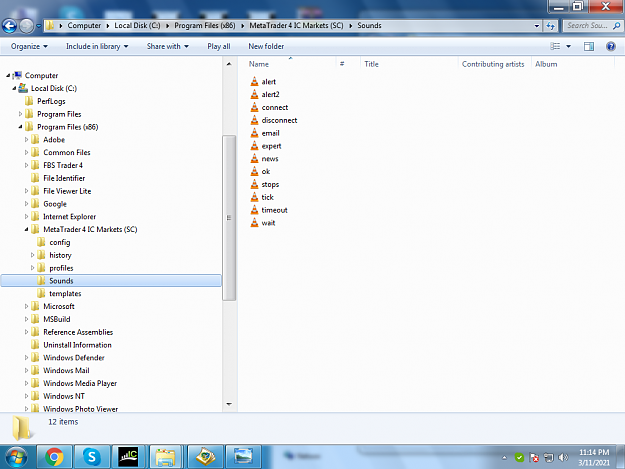Image resolution: width=625 pixels, height=469 pixels.
Task: Select the alert2 sound file
Action: 265,94
